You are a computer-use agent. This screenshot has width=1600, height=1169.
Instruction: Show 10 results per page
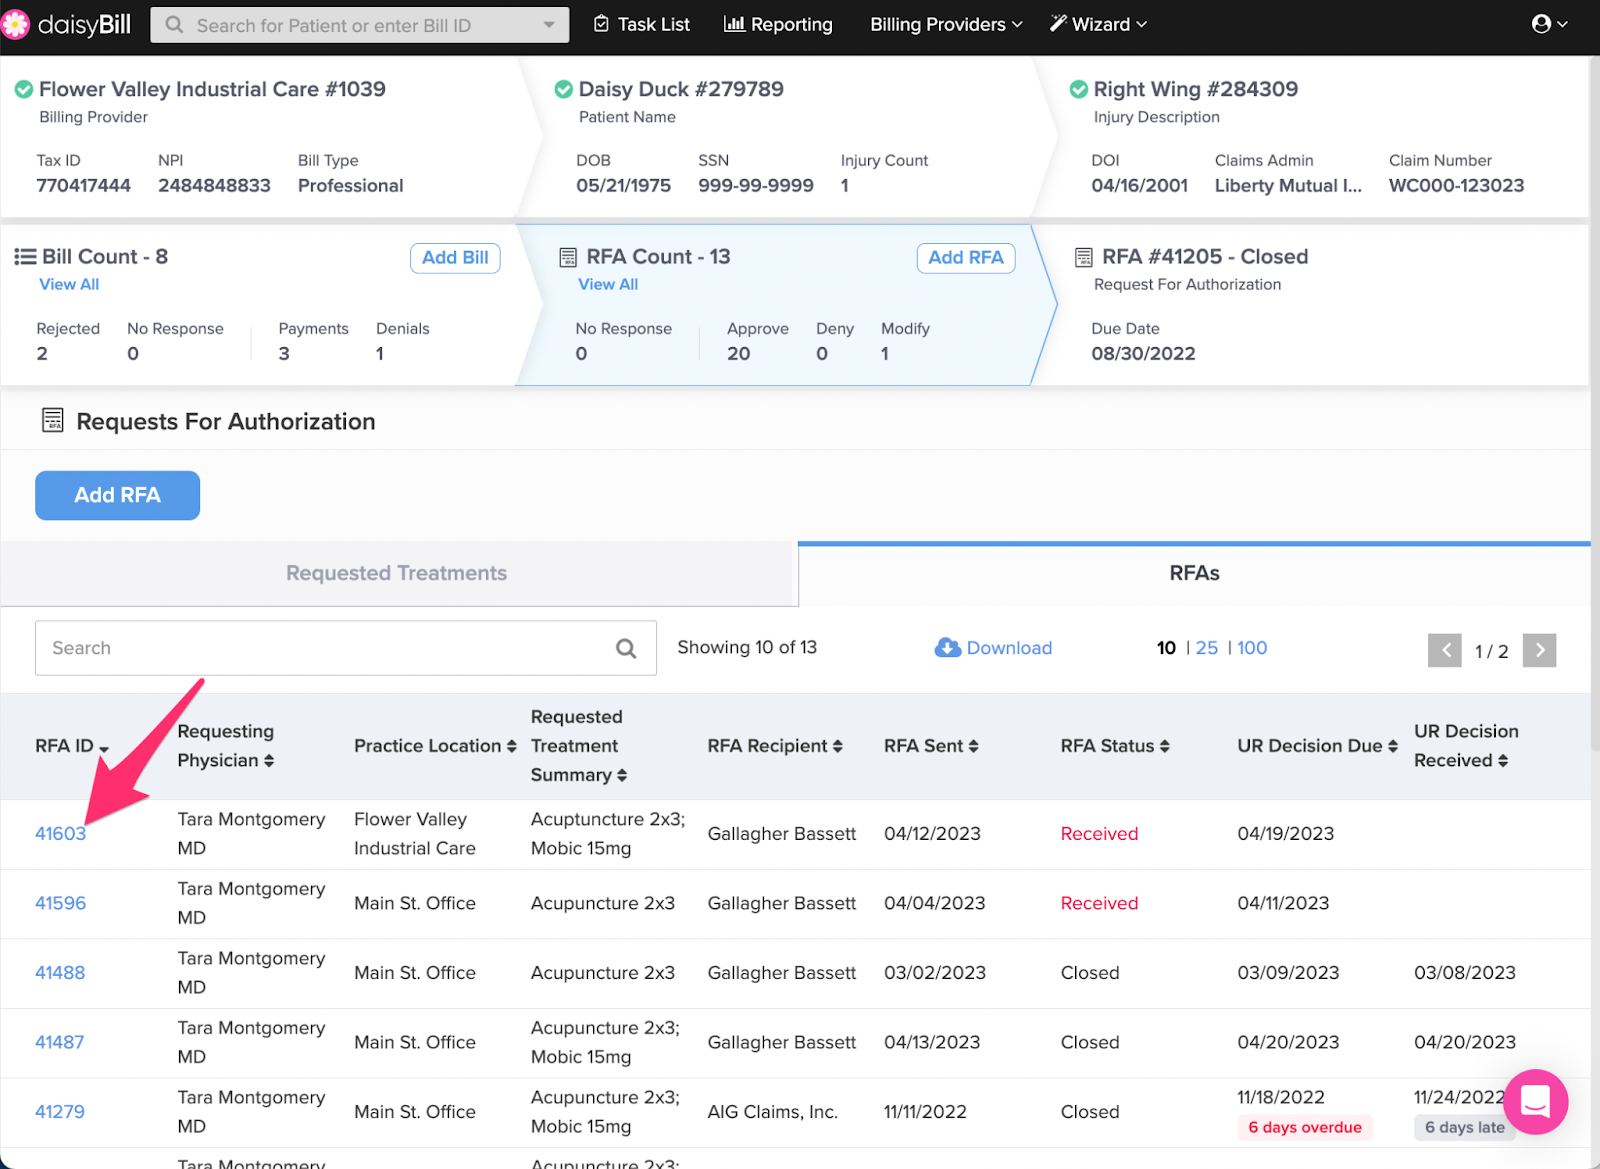pyautogui.click(x=1166, y=648)
